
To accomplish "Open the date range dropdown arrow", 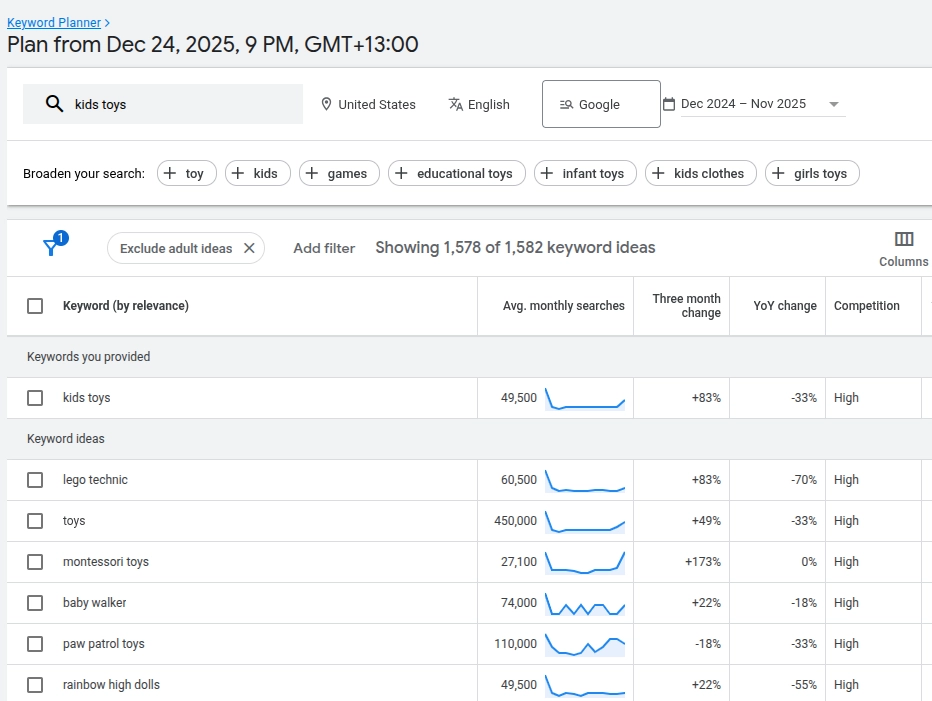I will click(x=834, y=104).
